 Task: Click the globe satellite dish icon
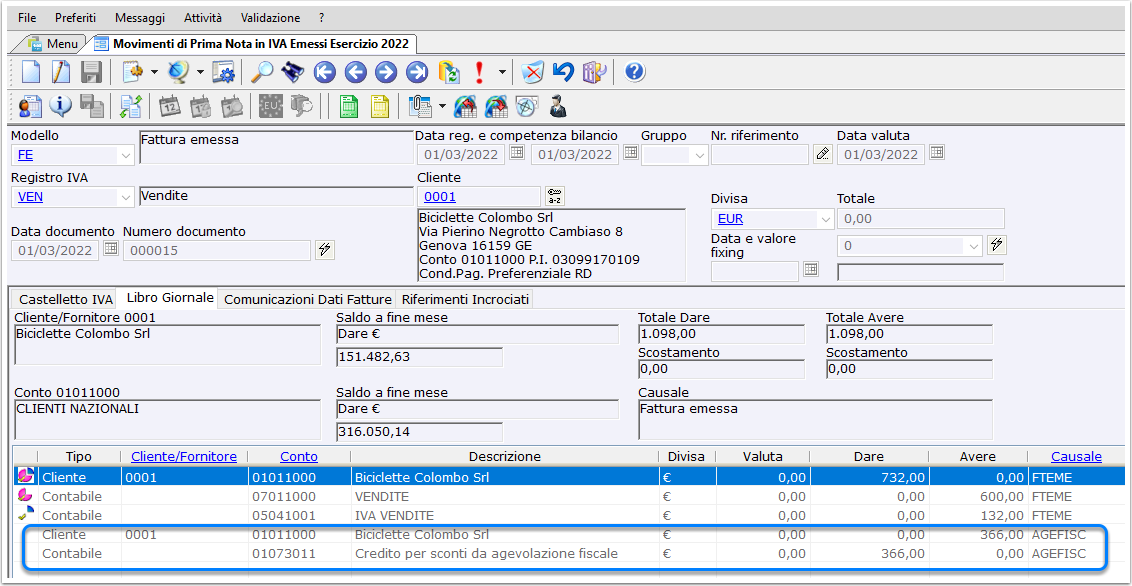click(178, 72)
